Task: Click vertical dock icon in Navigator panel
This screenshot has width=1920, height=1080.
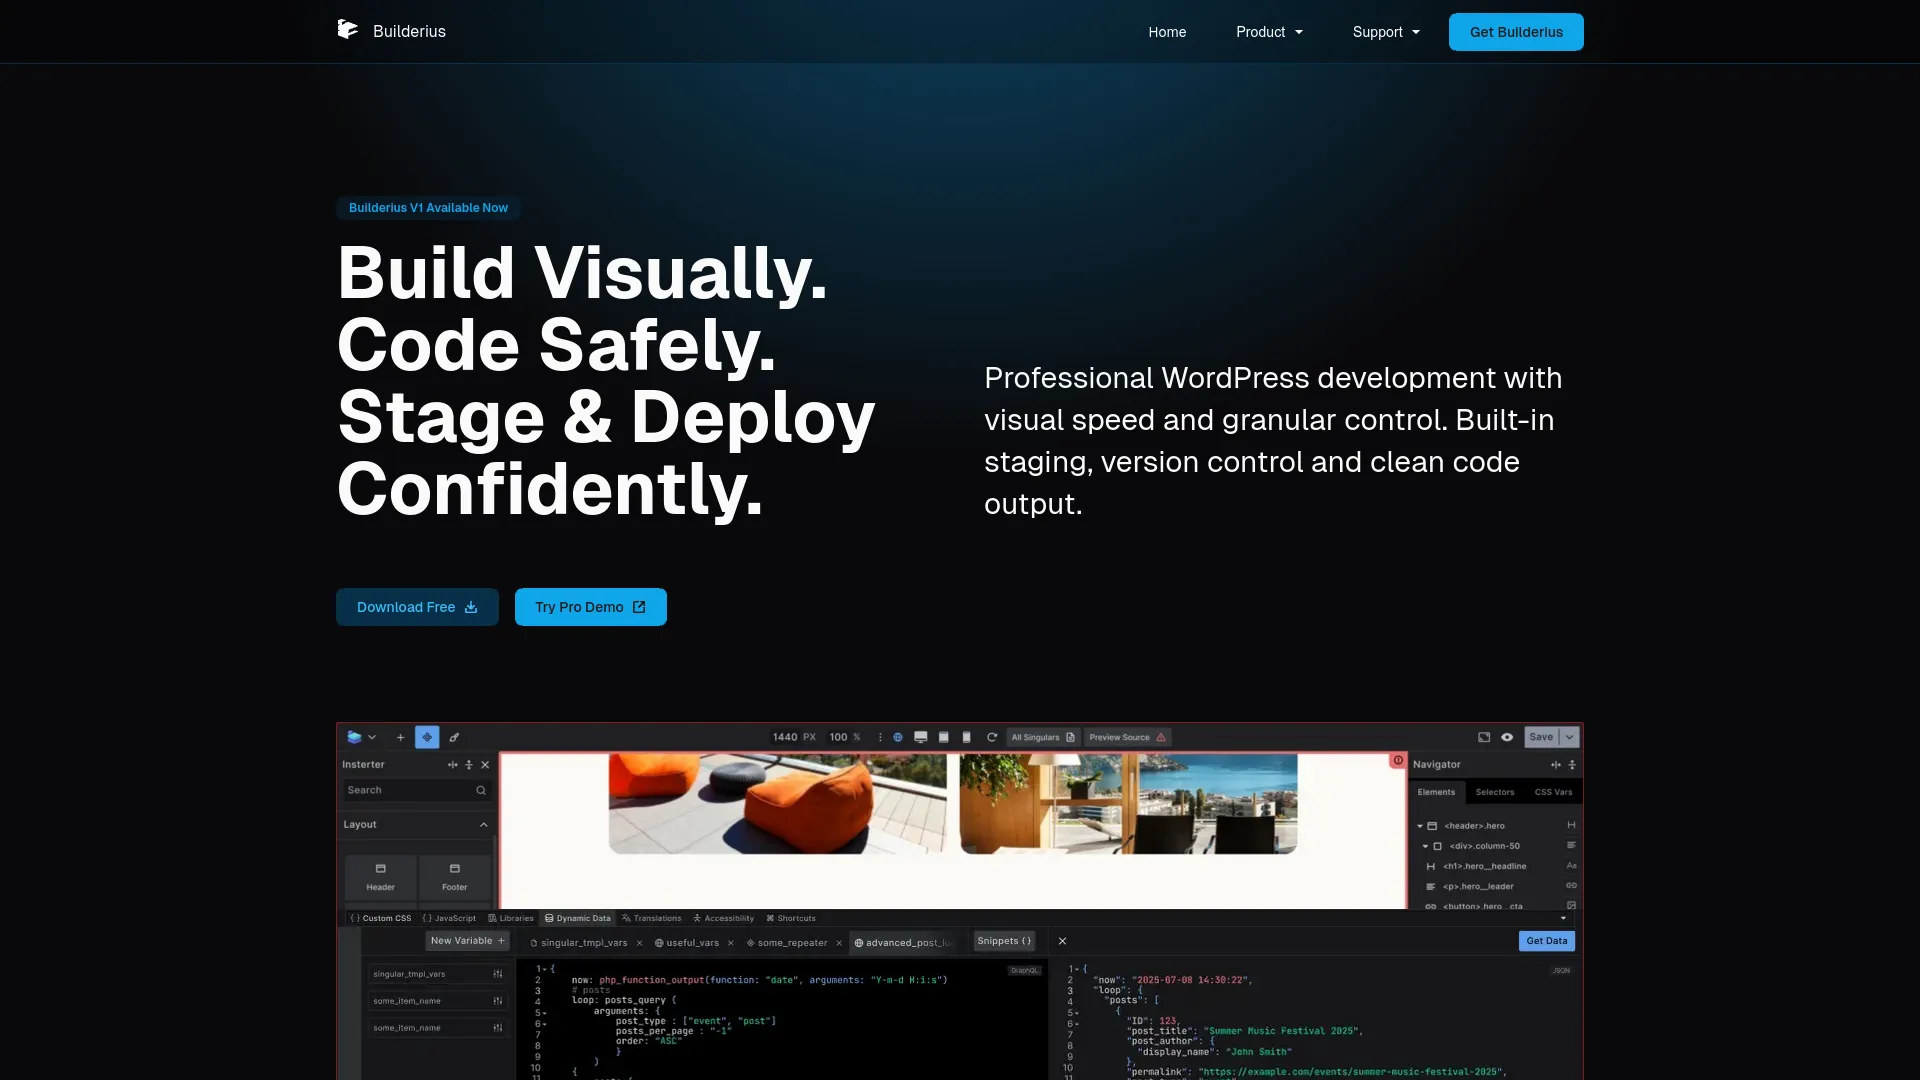Action: point(1572,765)
